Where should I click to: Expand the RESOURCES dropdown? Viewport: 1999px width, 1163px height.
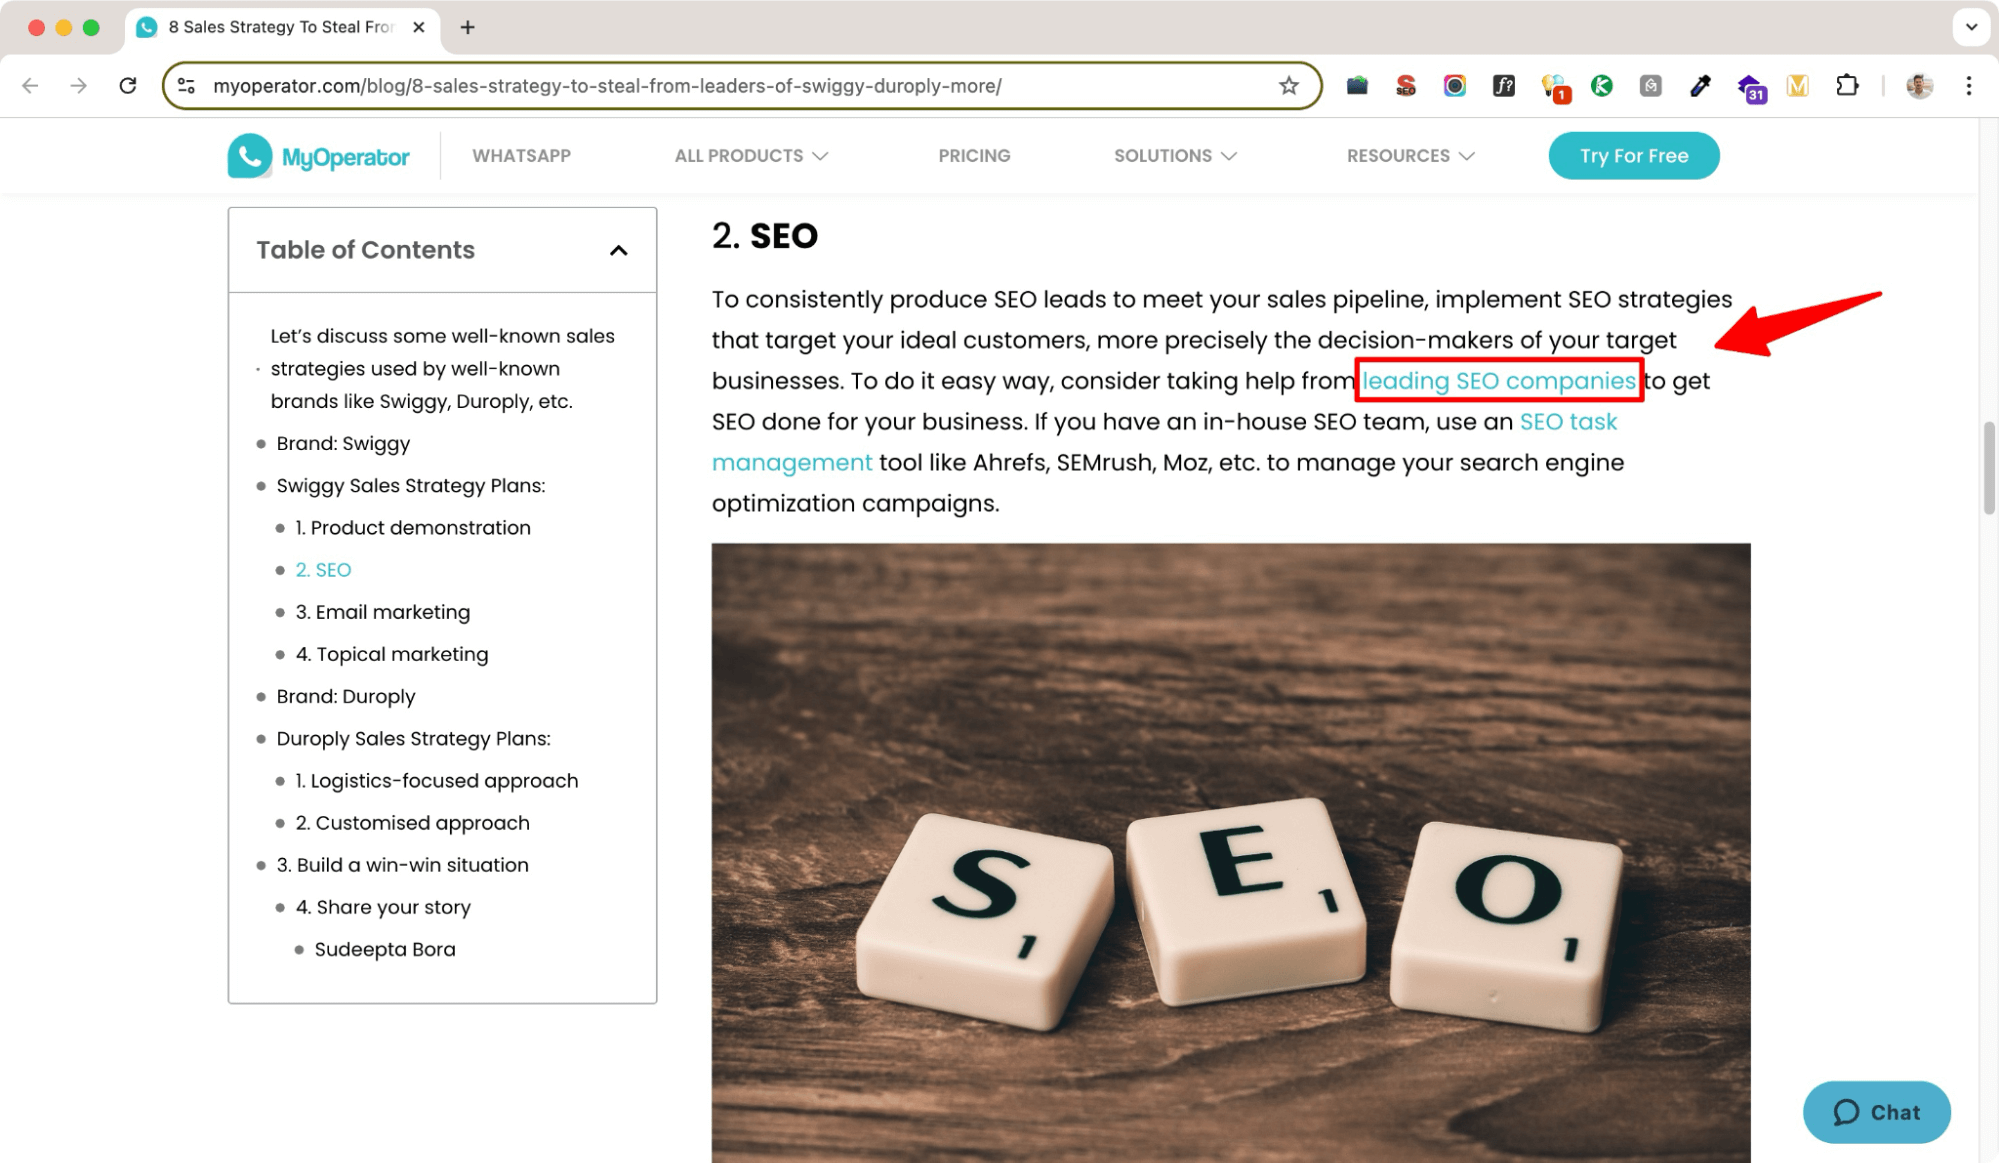pyautogui.click(x=1410, y=155)
